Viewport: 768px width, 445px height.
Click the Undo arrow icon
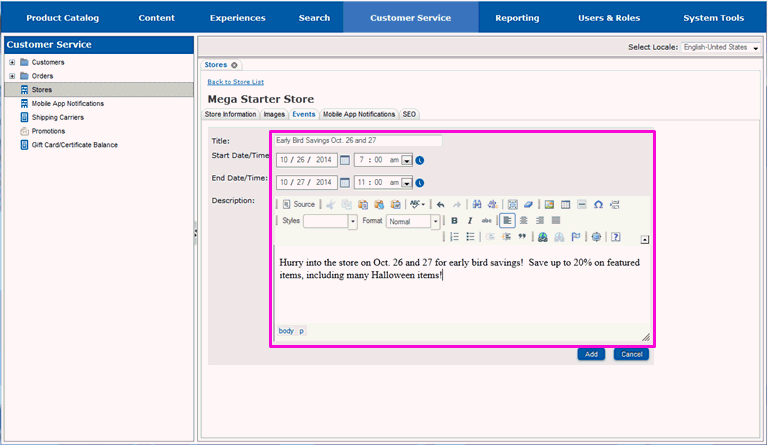440,205
